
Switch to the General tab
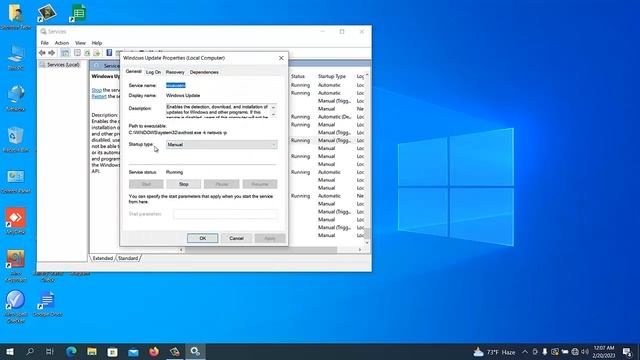coord(133,71)
